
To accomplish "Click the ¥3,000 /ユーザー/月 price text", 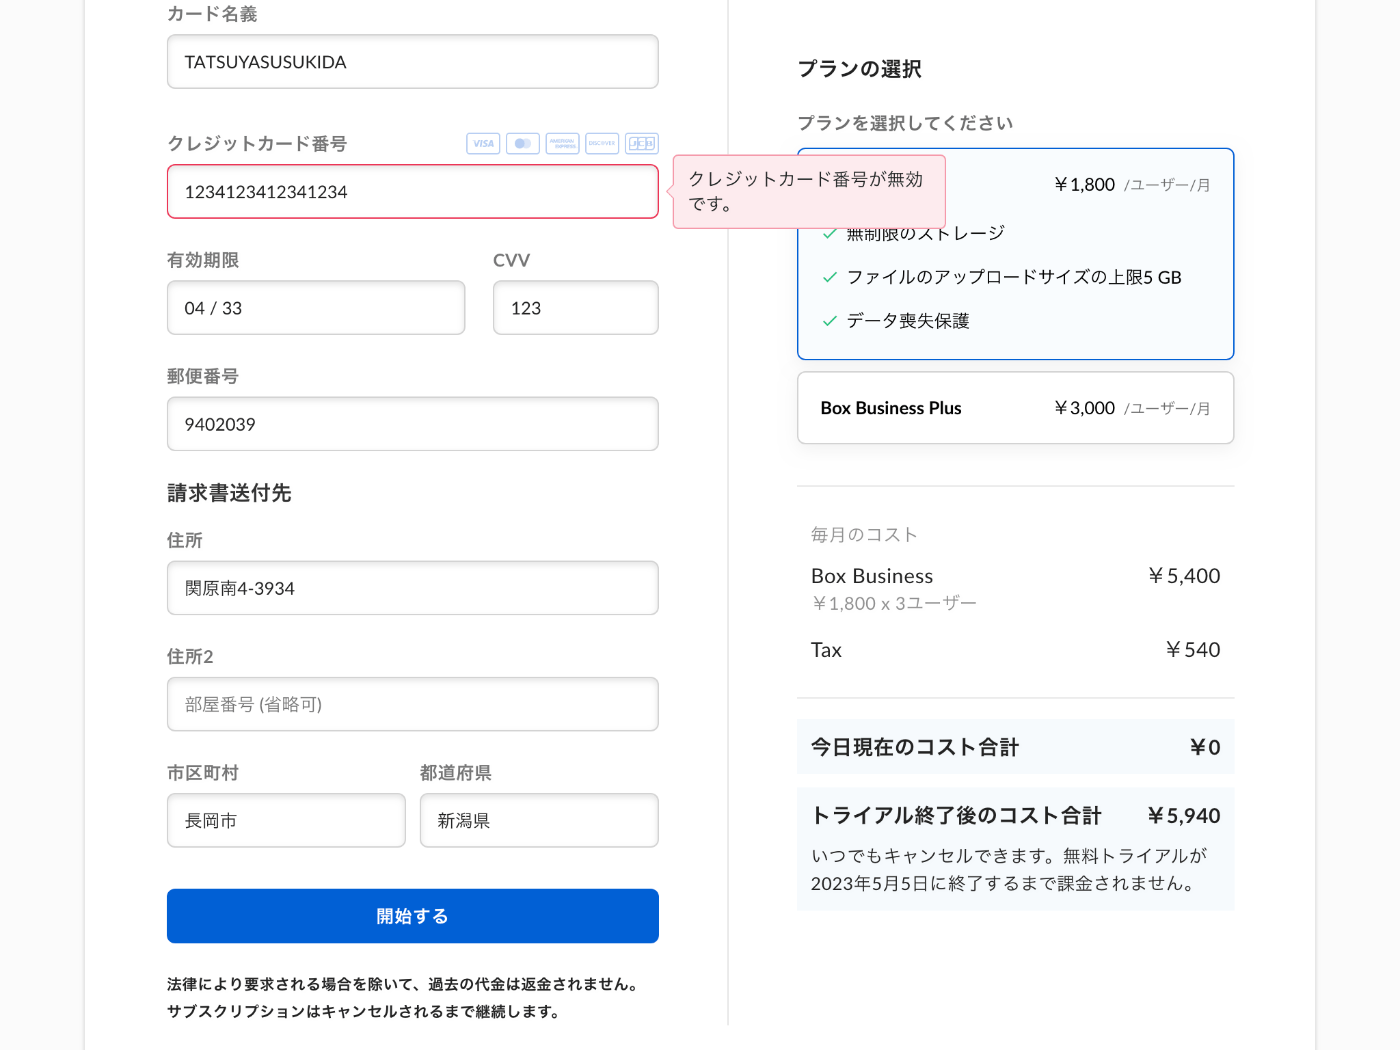I will pos(1132,408).
